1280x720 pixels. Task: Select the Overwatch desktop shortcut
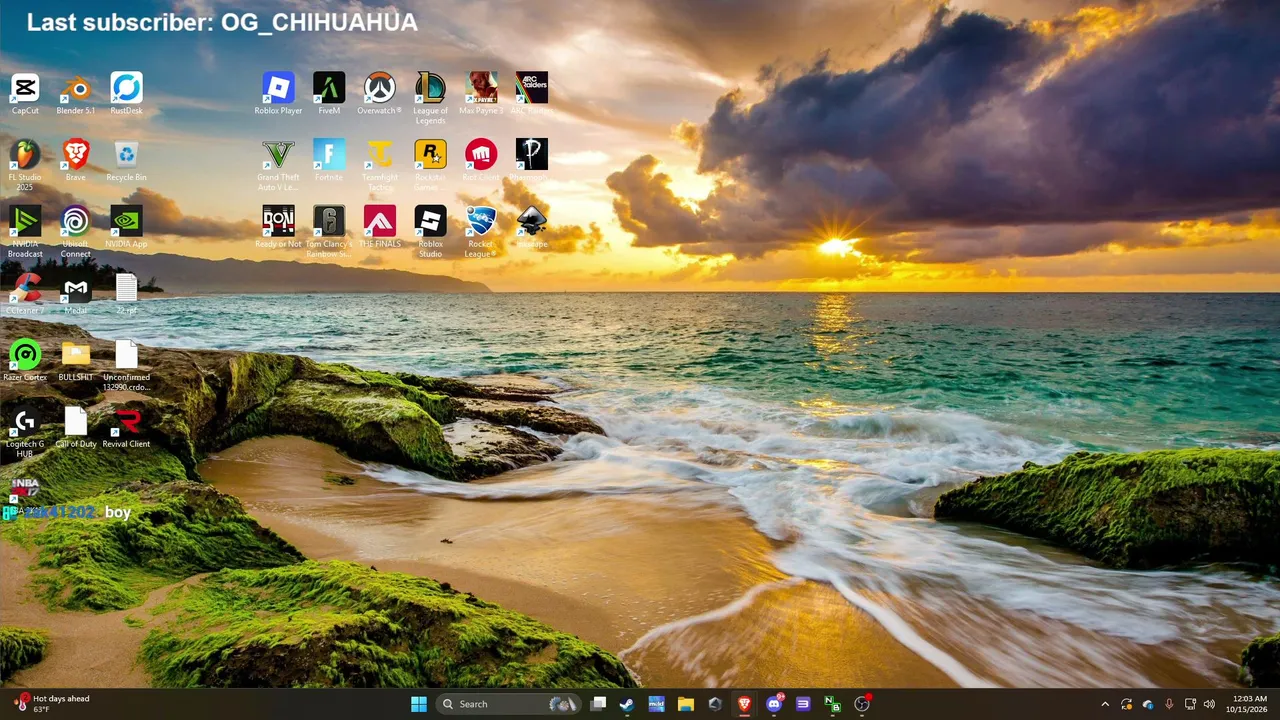(379, 93)
